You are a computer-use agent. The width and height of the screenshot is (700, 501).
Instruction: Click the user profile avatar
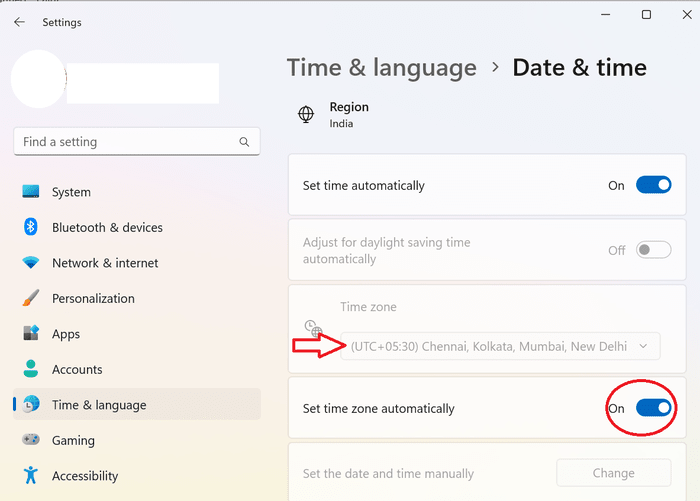[38, 79]
